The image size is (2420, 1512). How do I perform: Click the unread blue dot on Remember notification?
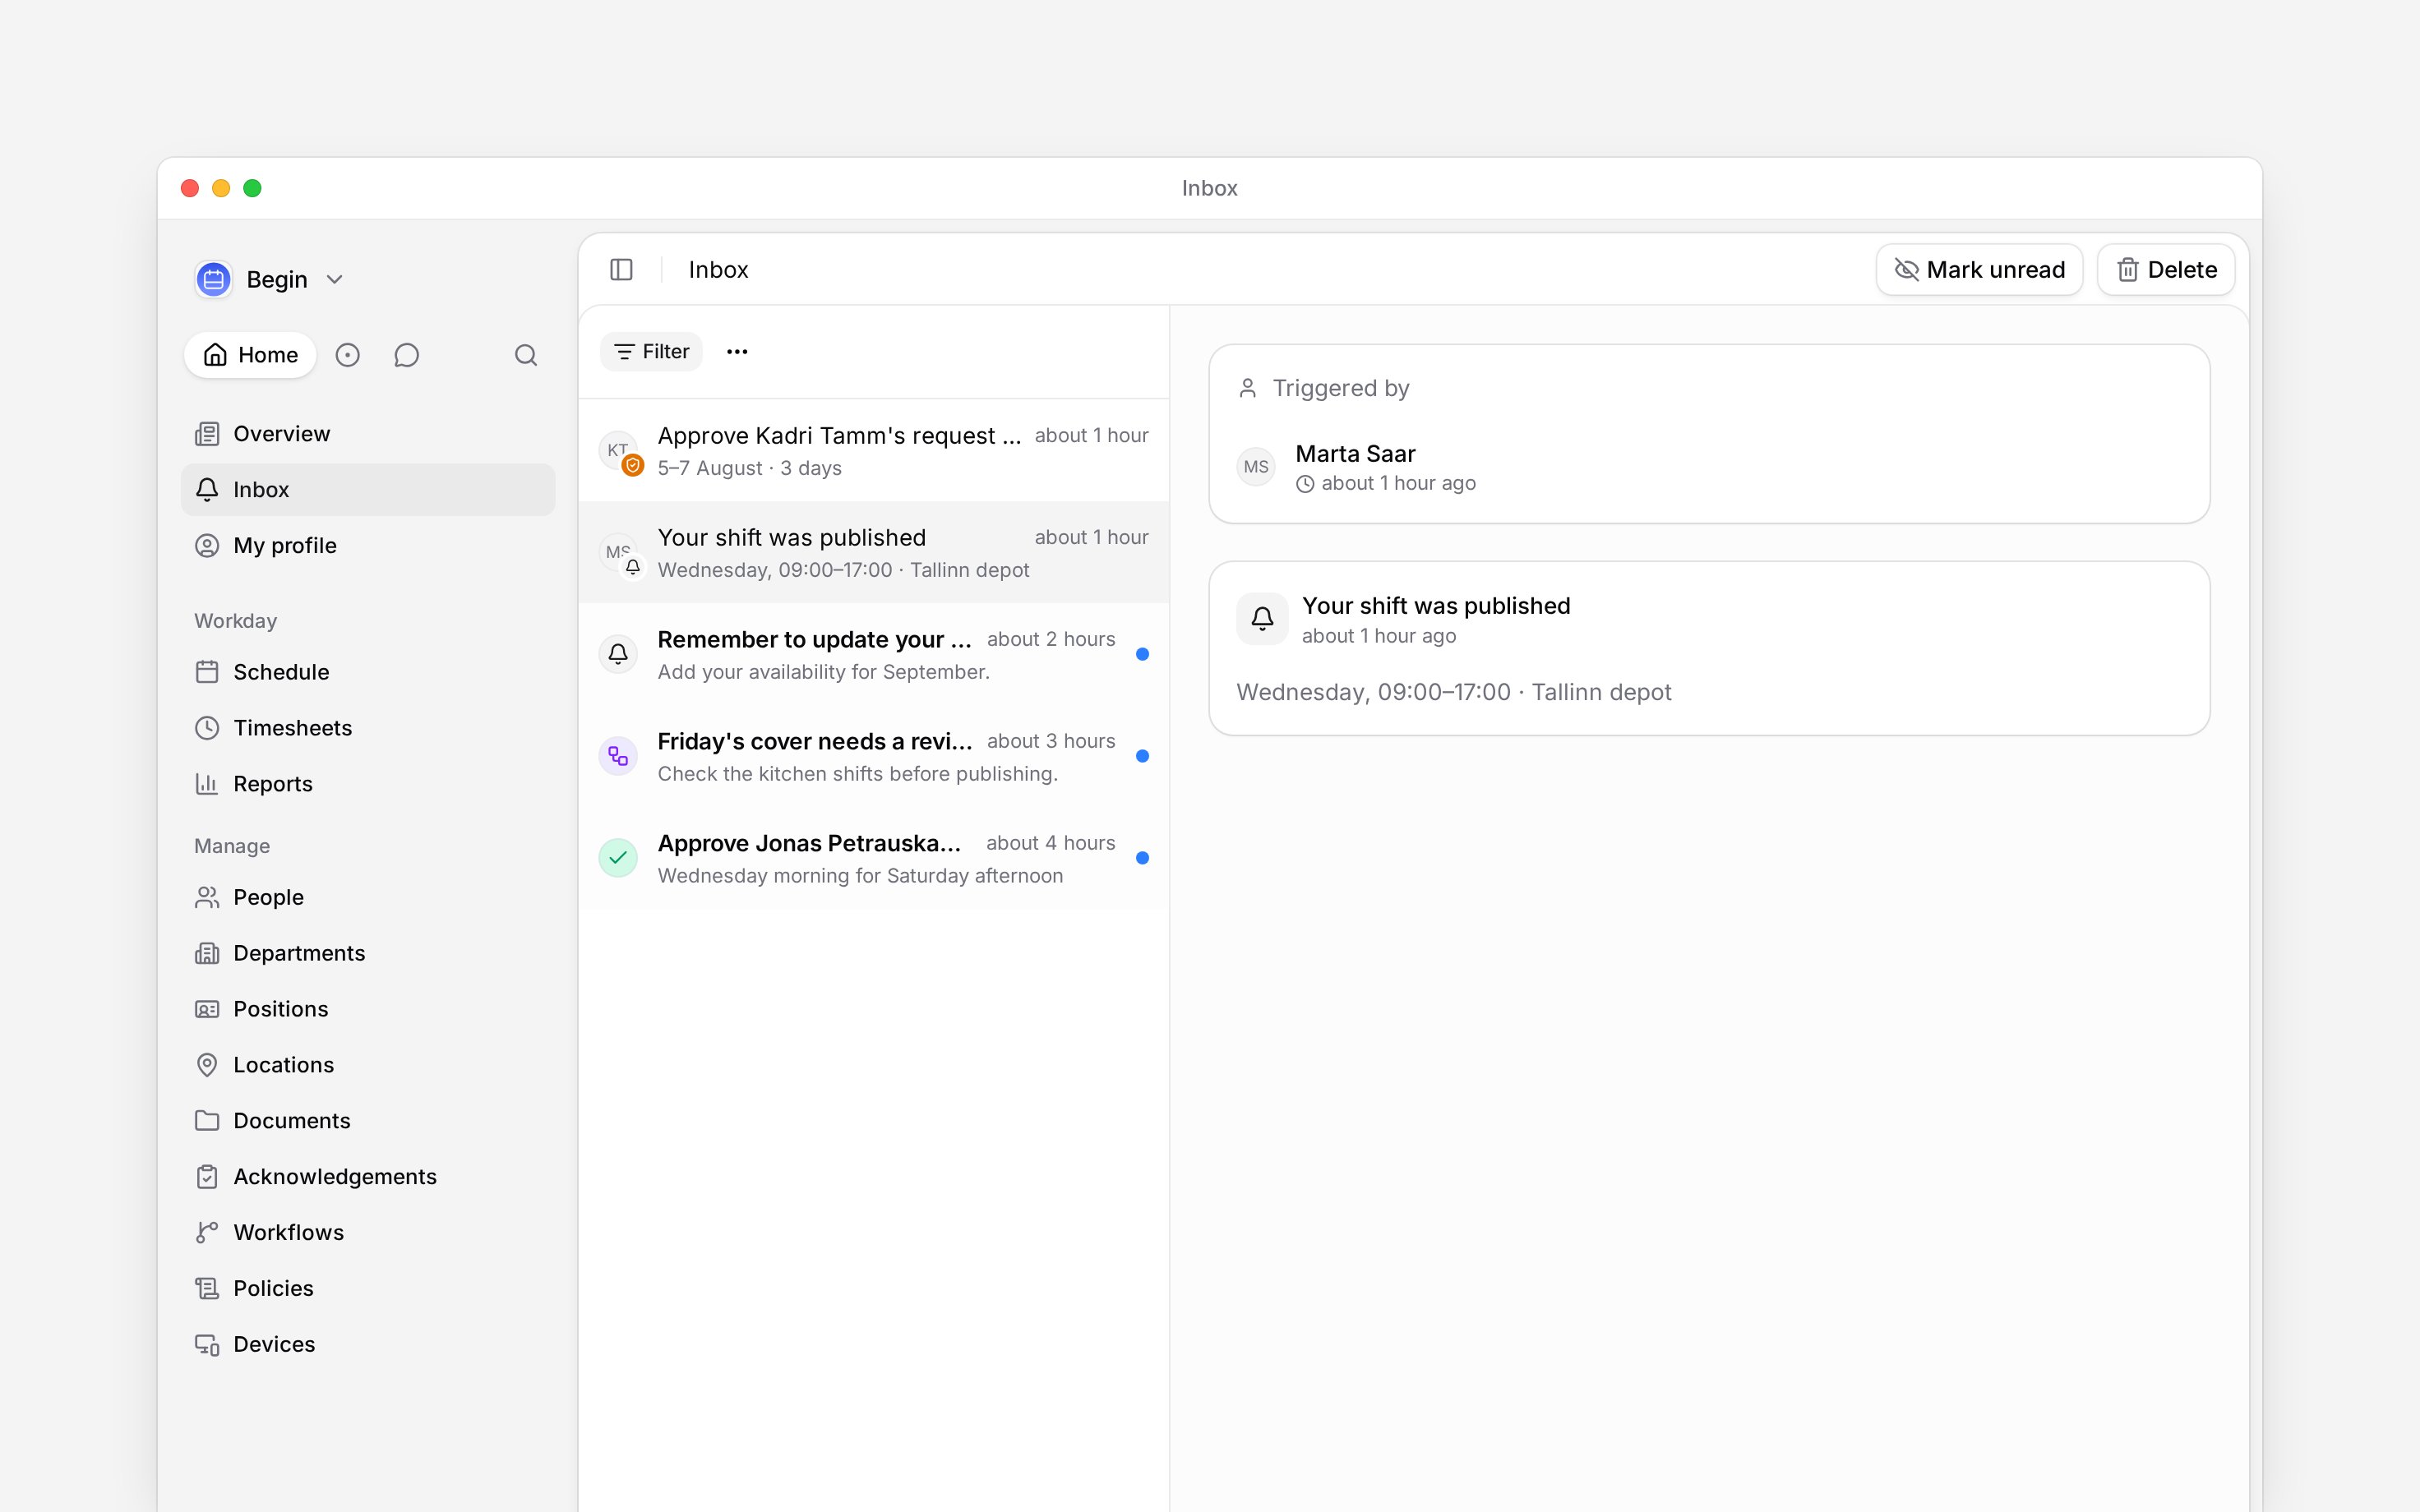(1142, 654)
